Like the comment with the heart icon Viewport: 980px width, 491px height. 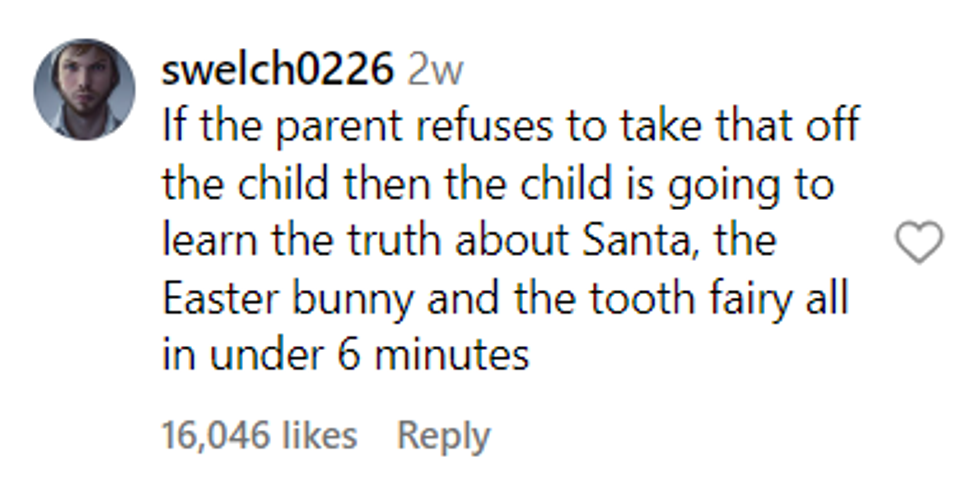pyautogui.click(x=917, y=243)
